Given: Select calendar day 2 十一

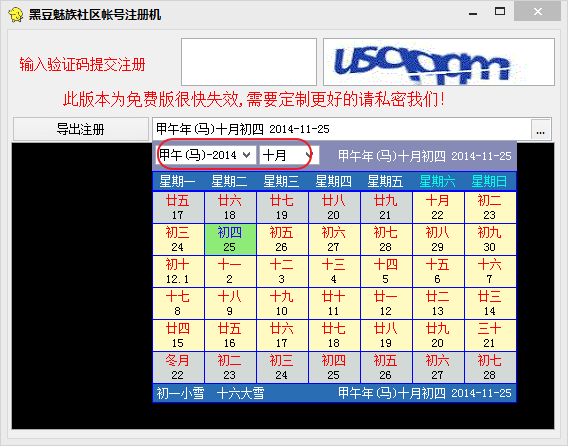Looking at the screenshot, I should tap(230, 271).
